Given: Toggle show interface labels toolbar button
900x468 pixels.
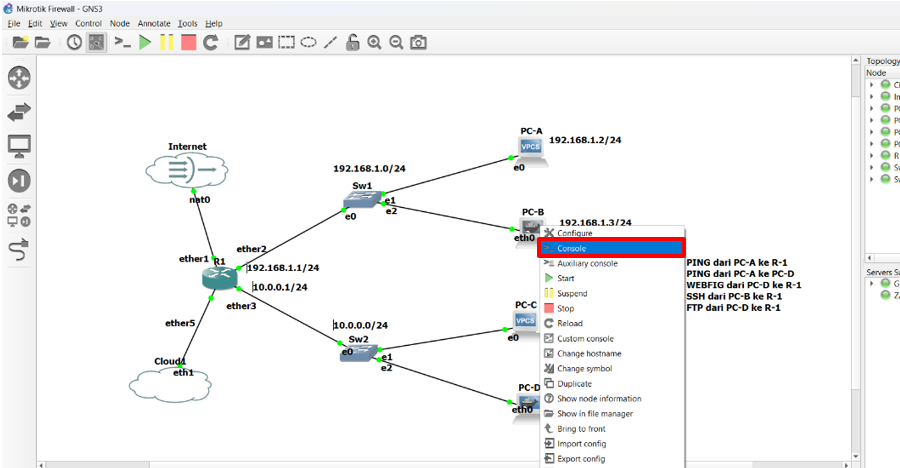Looking at the screenshot, I should [x=96, y=42].
